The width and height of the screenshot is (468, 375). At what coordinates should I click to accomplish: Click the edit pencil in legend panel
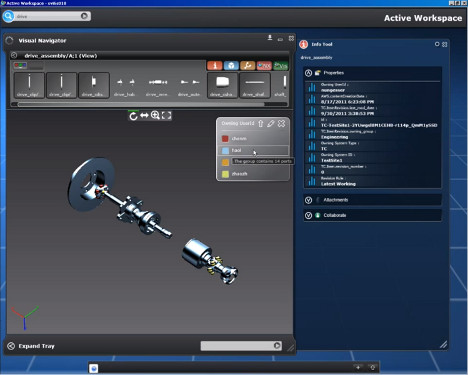tap(271, 124)
